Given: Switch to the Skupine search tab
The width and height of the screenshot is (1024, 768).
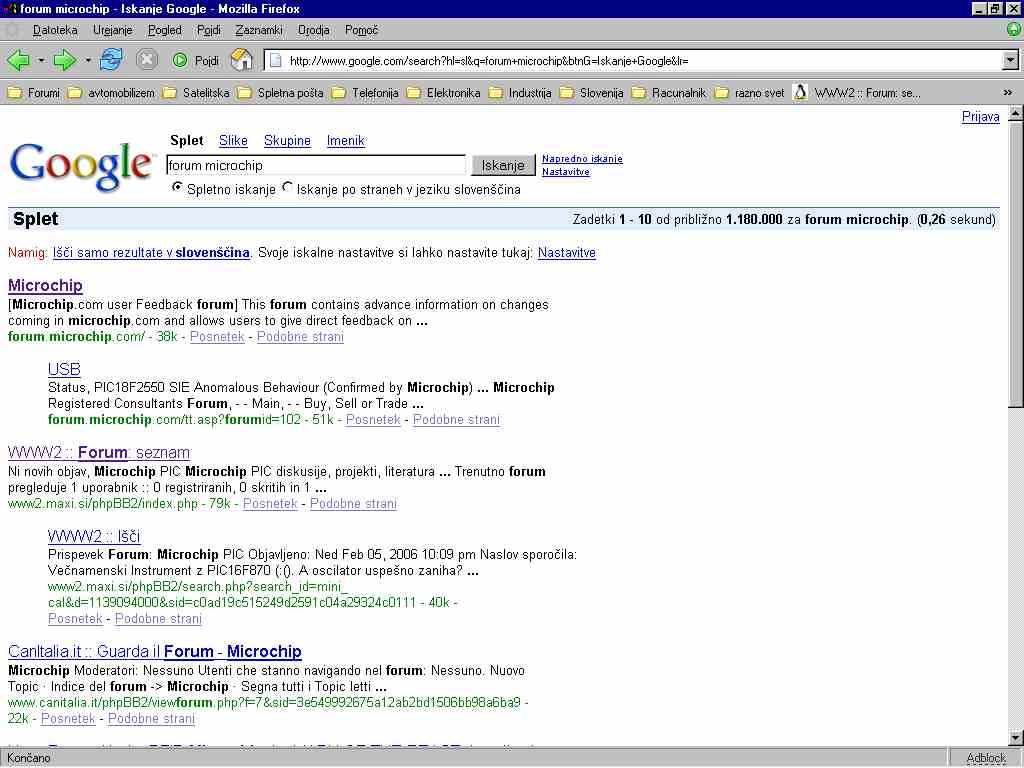Looking at the screenshot, I should (x=287, y=140).
